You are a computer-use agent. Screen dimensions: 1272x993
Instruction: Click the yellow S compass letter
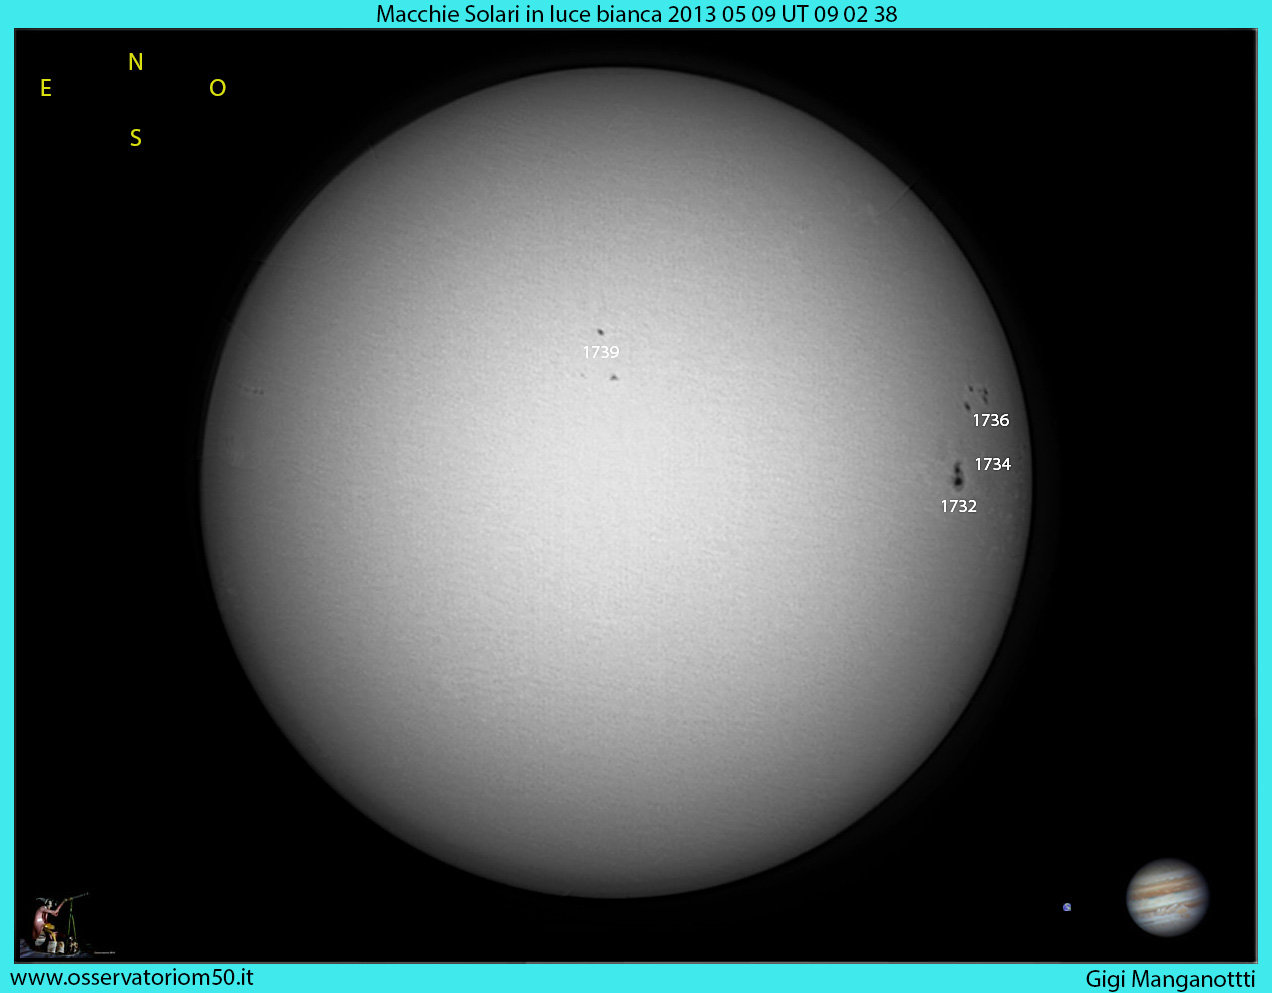[x=136, y=138]
